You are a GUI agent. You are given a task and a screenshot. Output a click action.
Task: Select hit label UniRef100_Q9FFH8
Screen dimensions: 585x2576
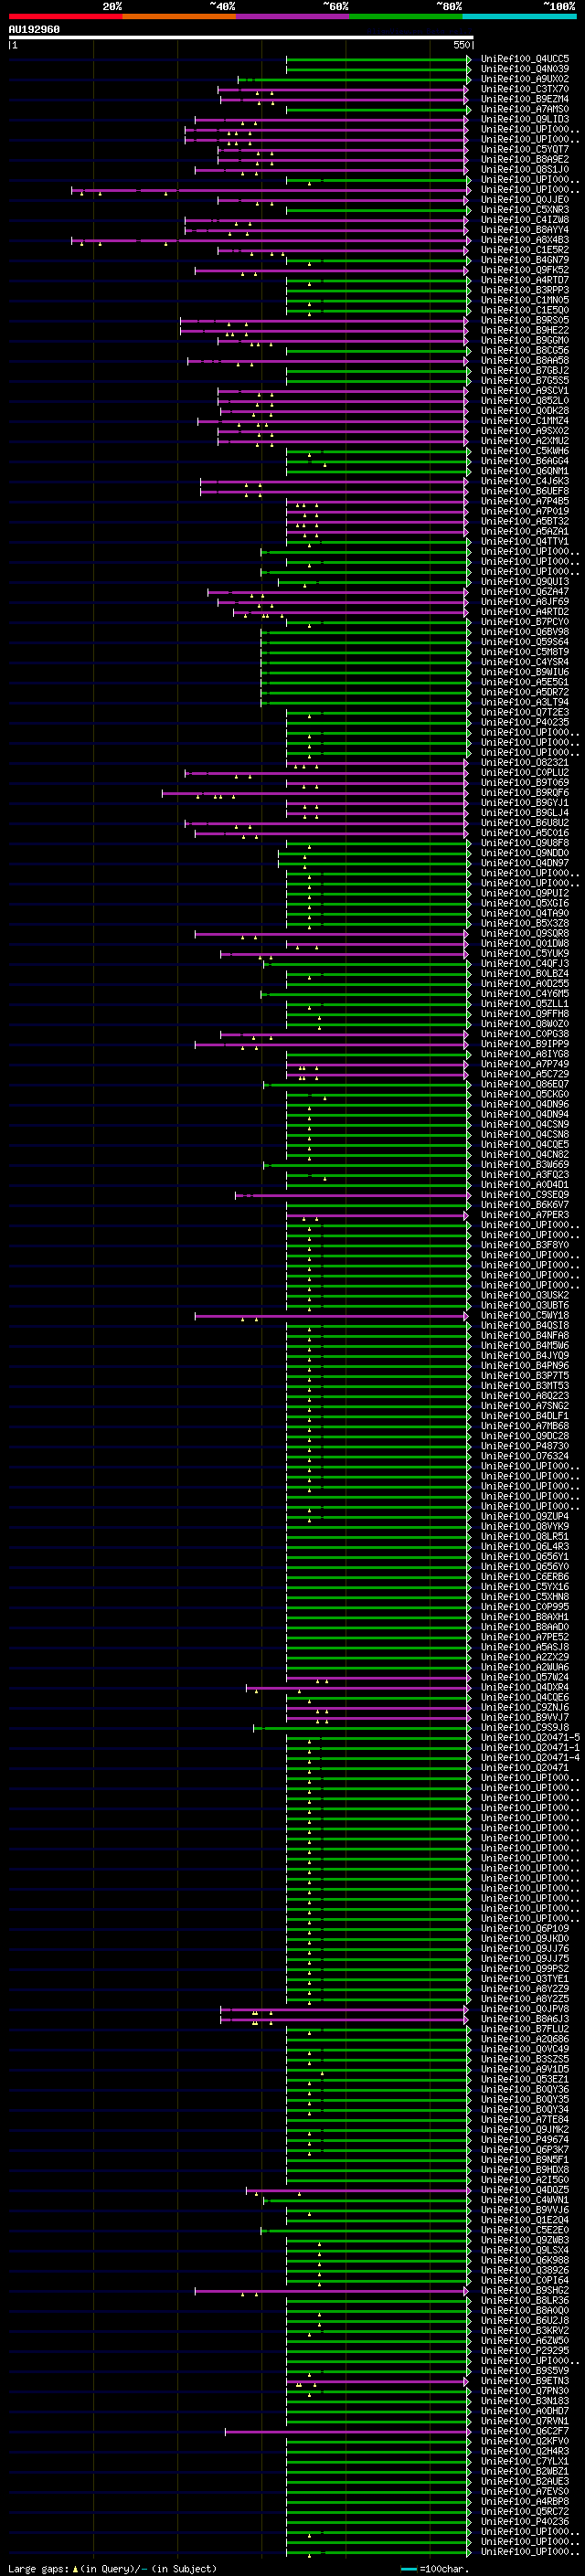point(524,1014)
